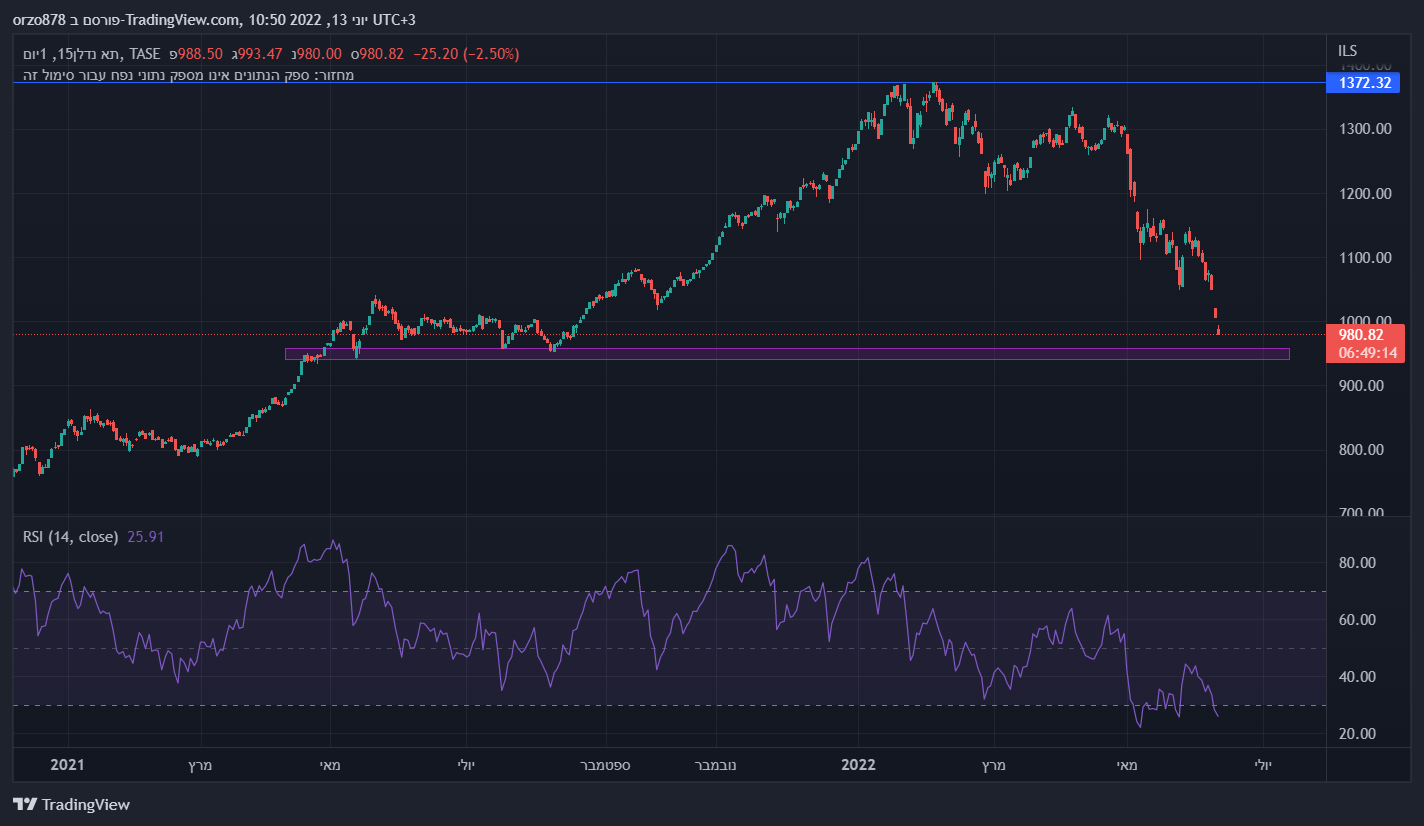Select the RSI (14, close) indicator title
Viewport: 1424px width, 826px height.
tap(70, 537)
